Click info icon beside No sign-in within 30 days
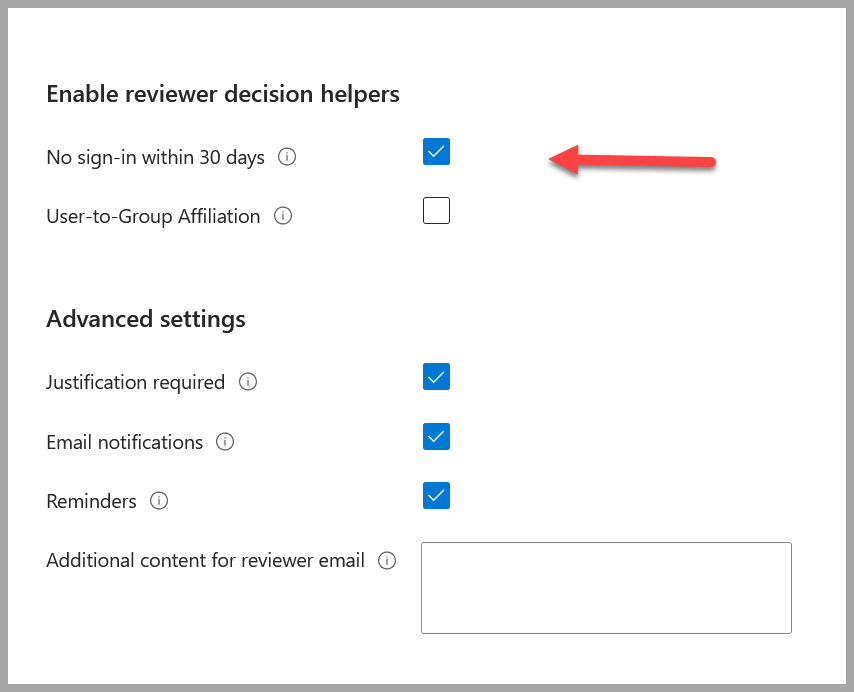 [287, 157]
